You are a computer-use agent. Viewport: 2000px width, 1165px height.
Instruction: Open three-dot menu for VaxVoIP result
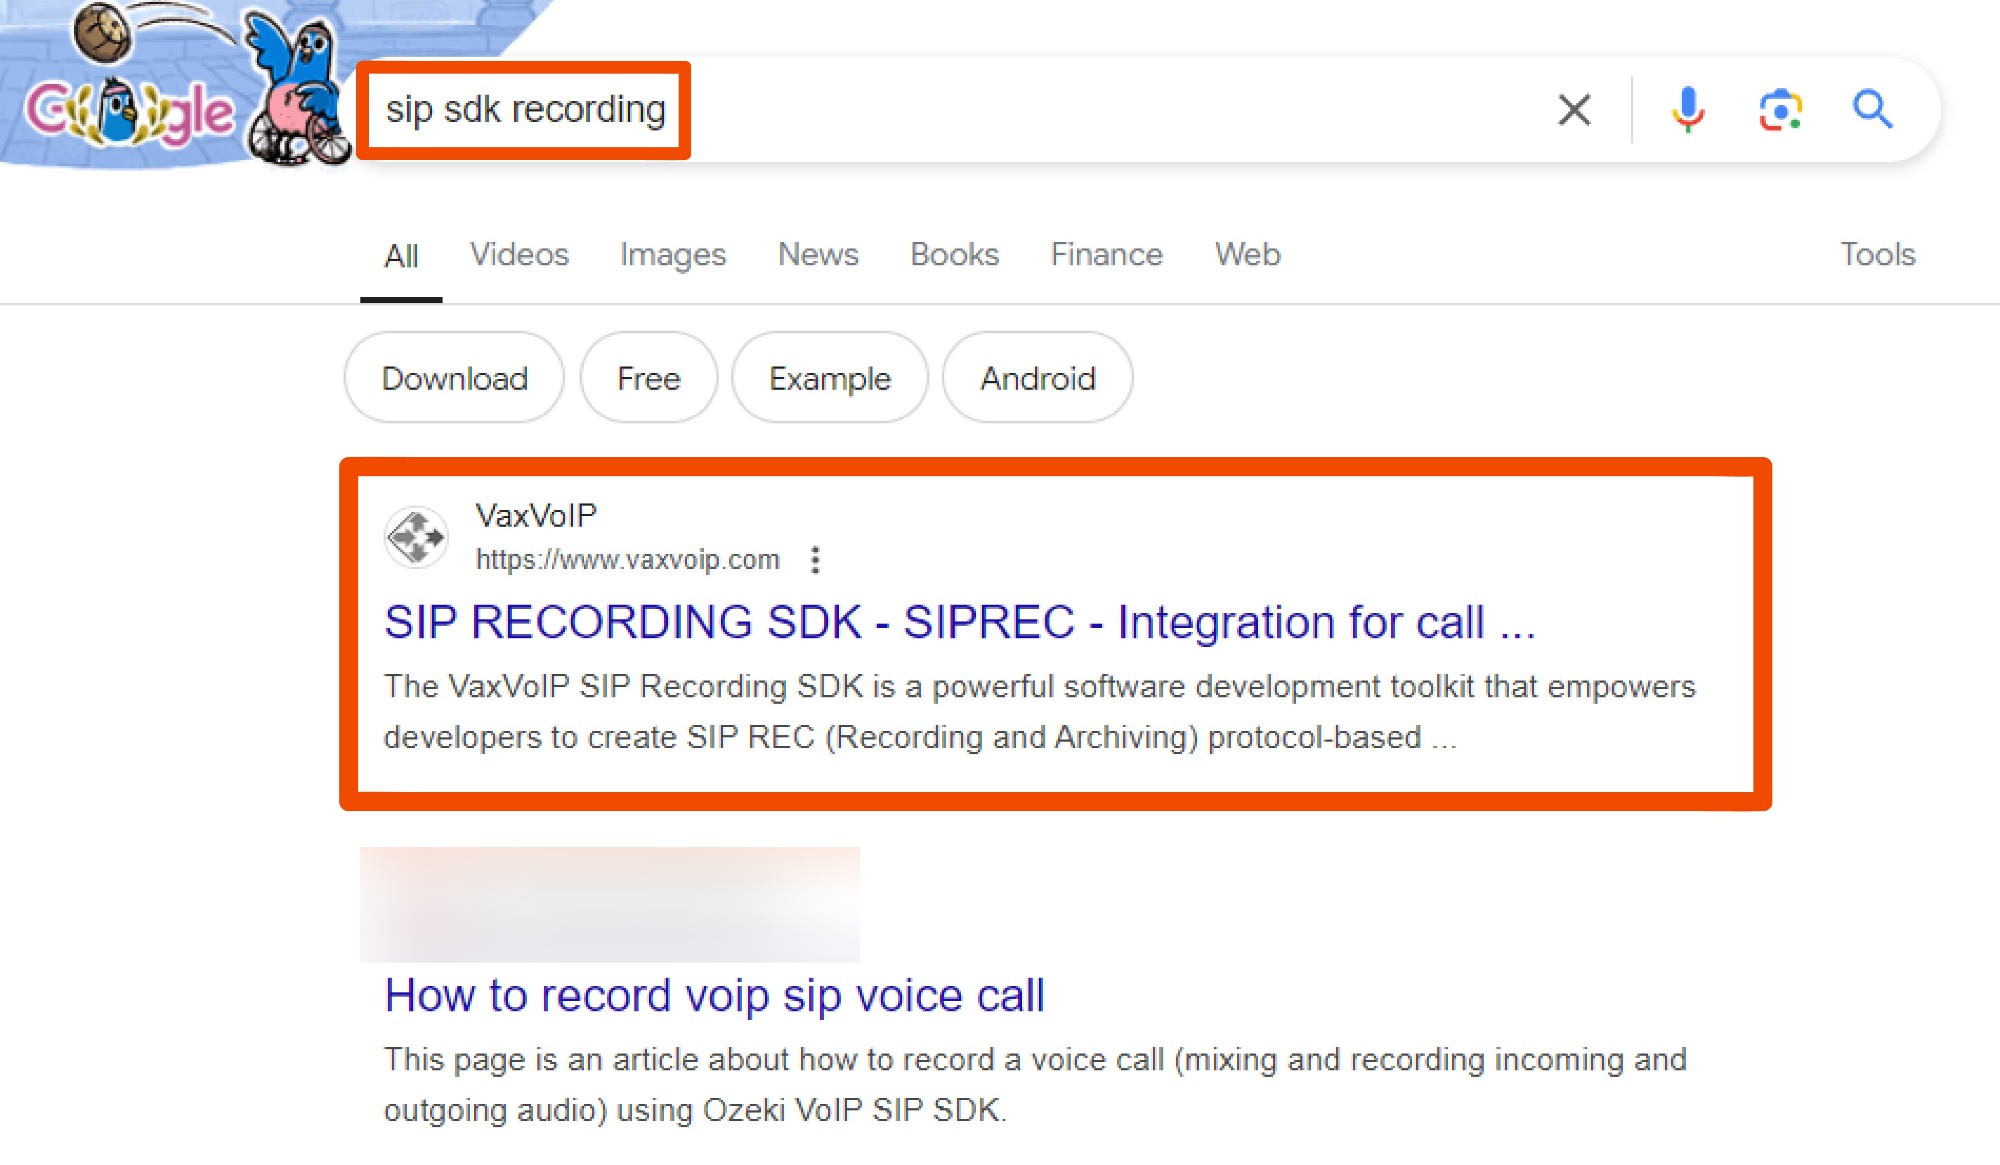point(816,560)
